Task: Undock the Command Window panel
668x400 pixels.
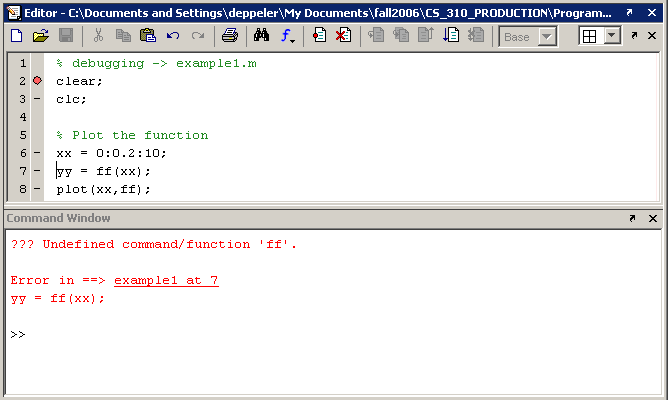Action: tap(632, 218)
